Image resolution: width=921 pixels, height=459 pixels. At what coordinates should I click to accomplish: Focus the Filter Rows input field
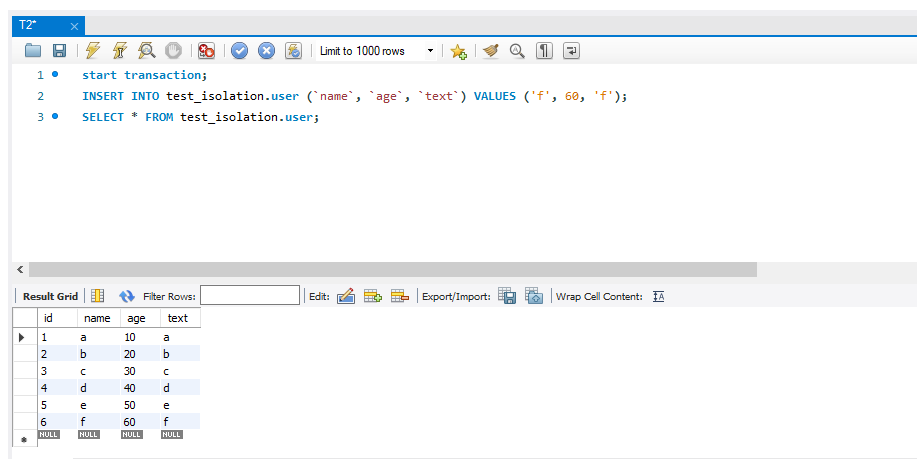(x=250, y=296)
